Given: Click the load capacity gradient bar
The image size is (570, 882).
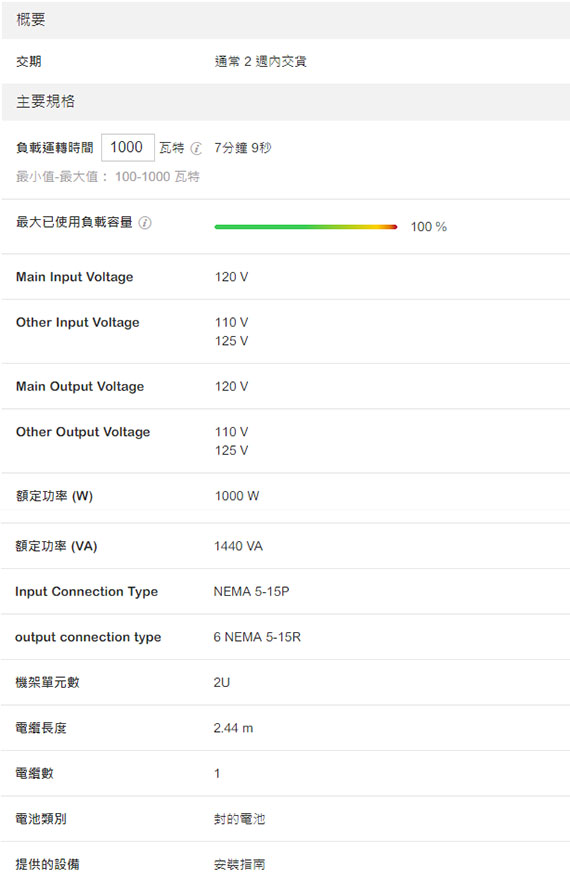Looking at the screenshot, I should pyautogui.click(x=306, y=227).
